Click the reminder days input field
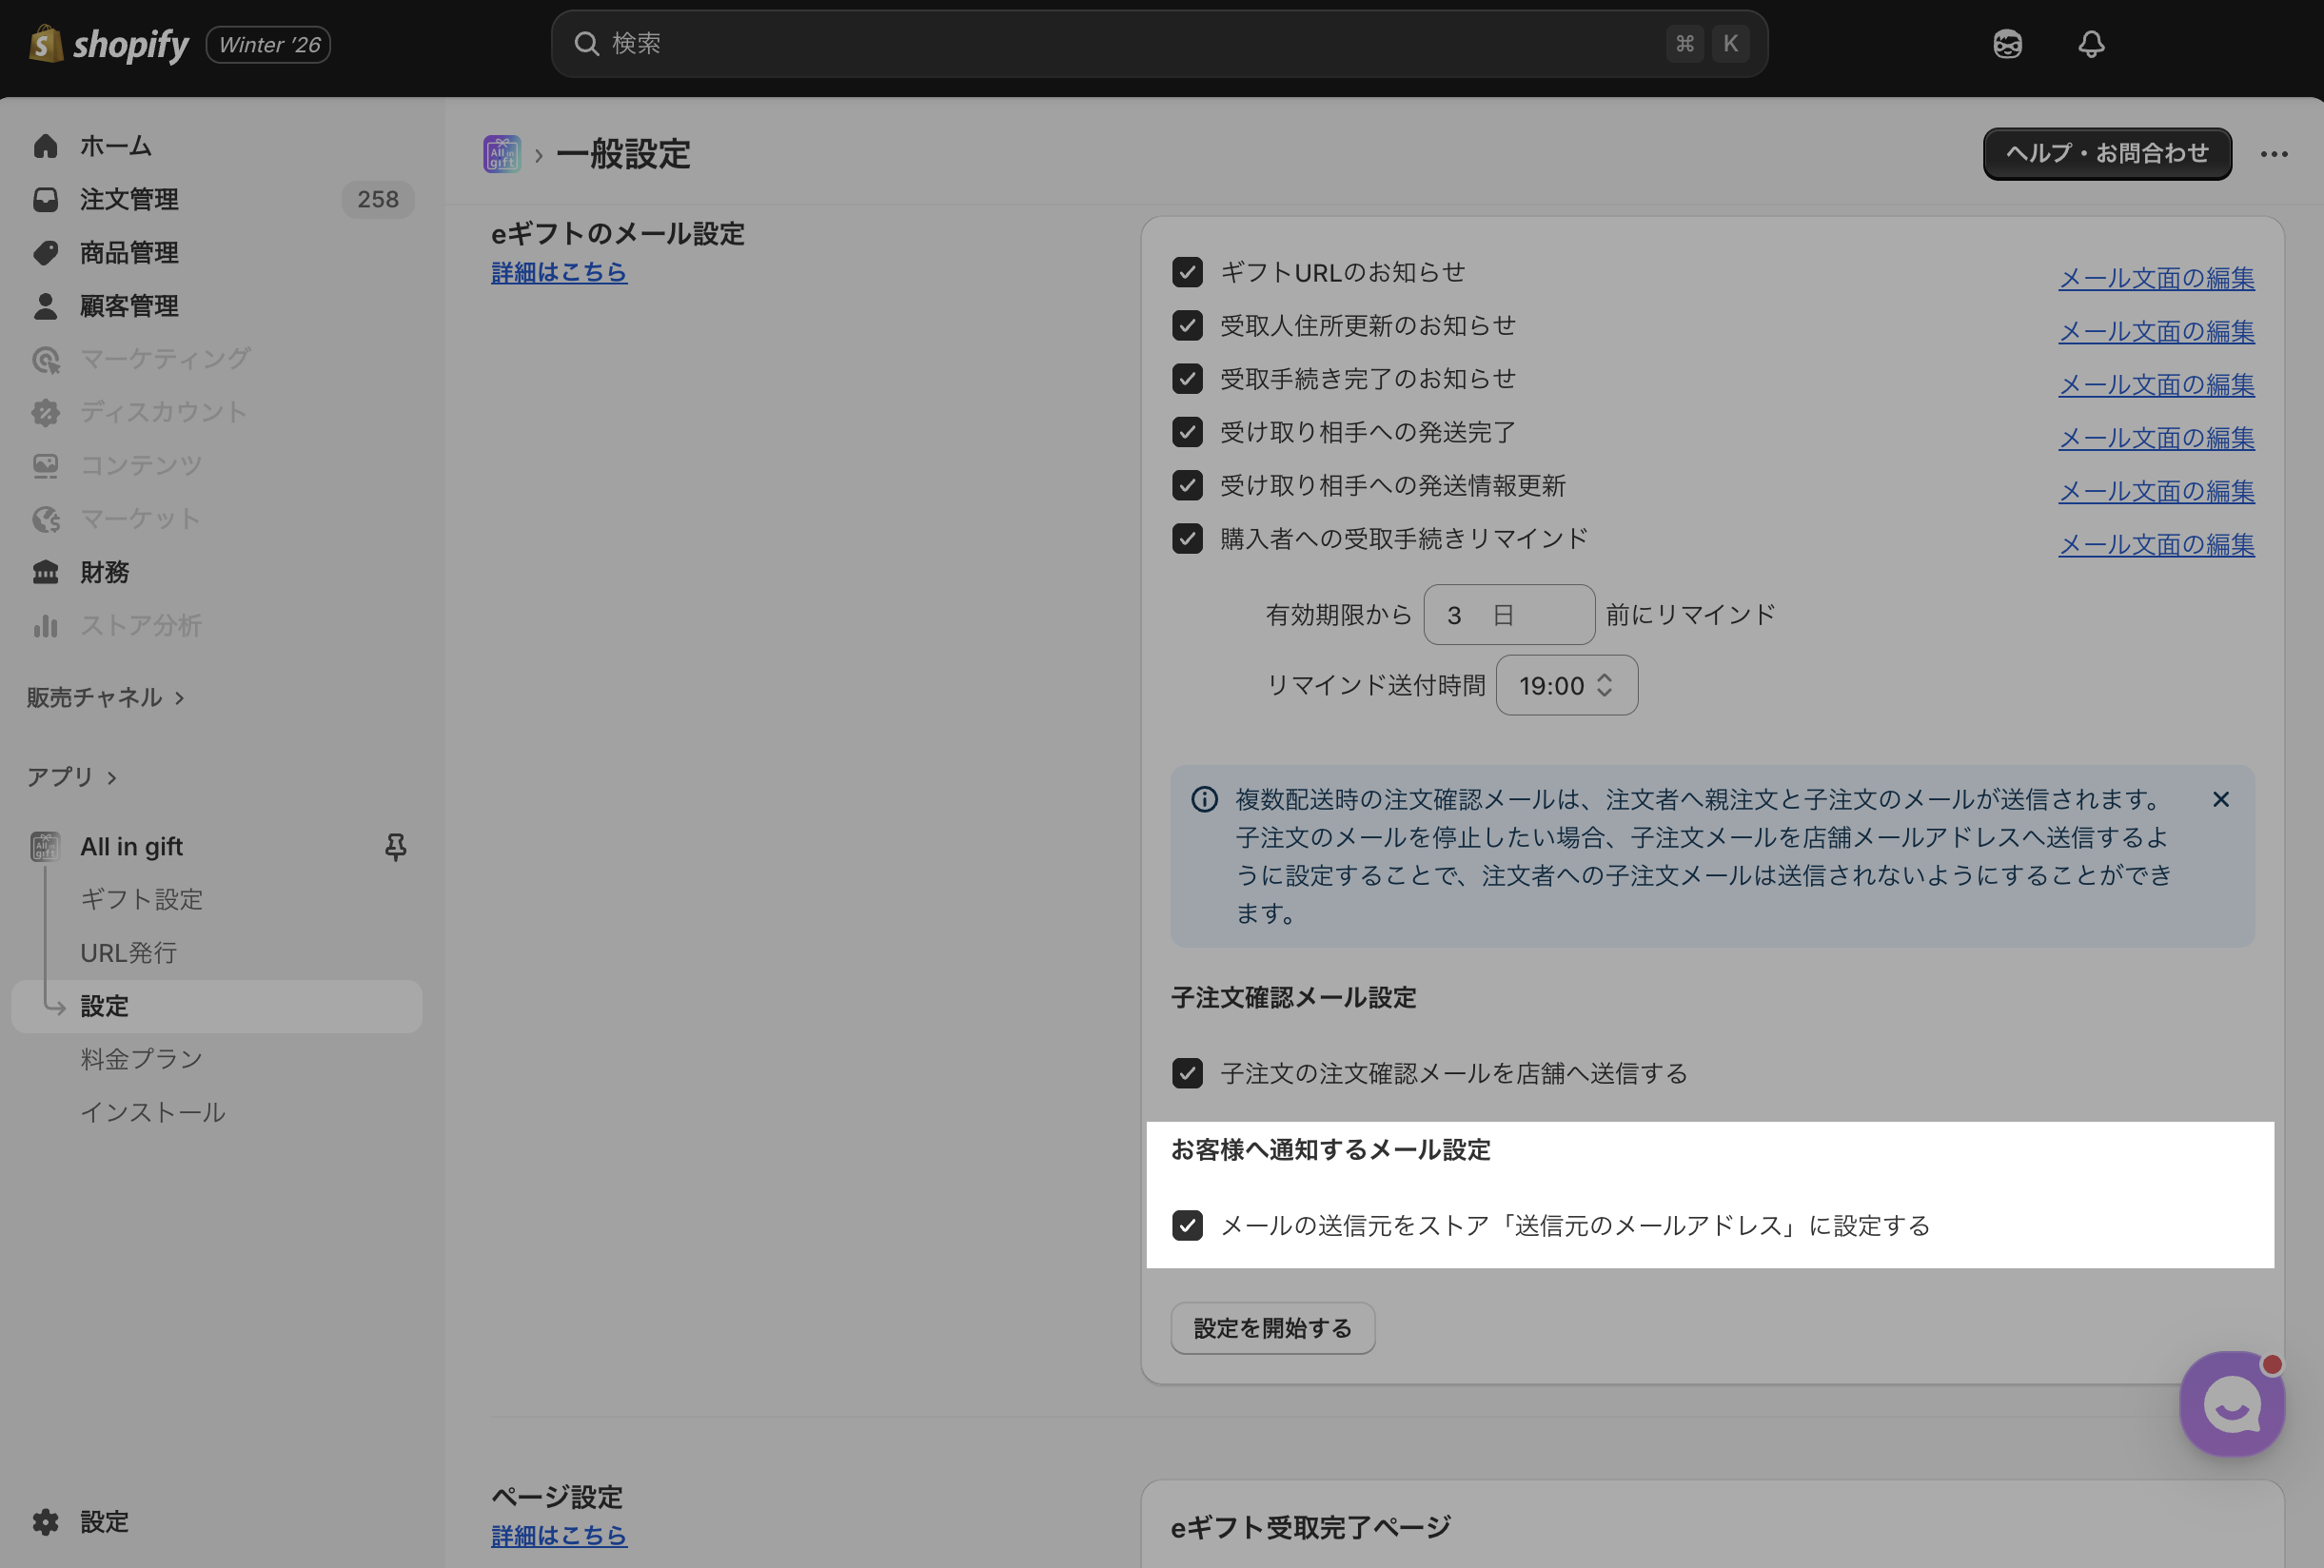The width and height of the screenshot is (2324, 1568). [x=1507, y=615]
